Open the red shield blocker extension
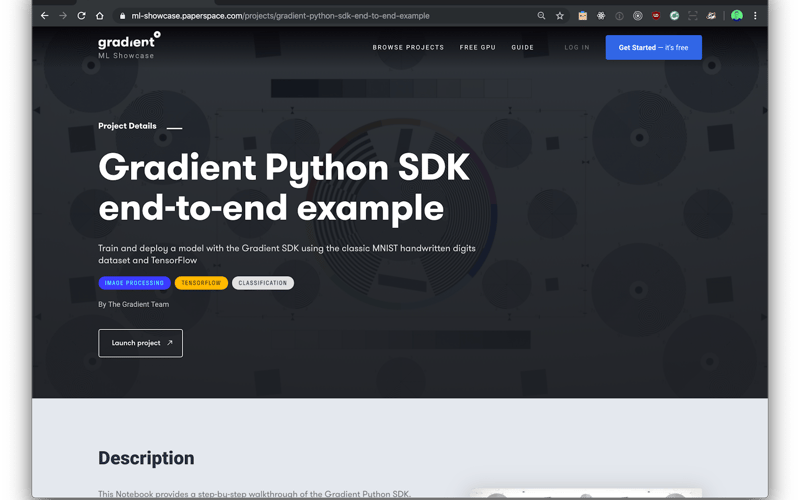The image size is (800, 500). coord(656,16)
